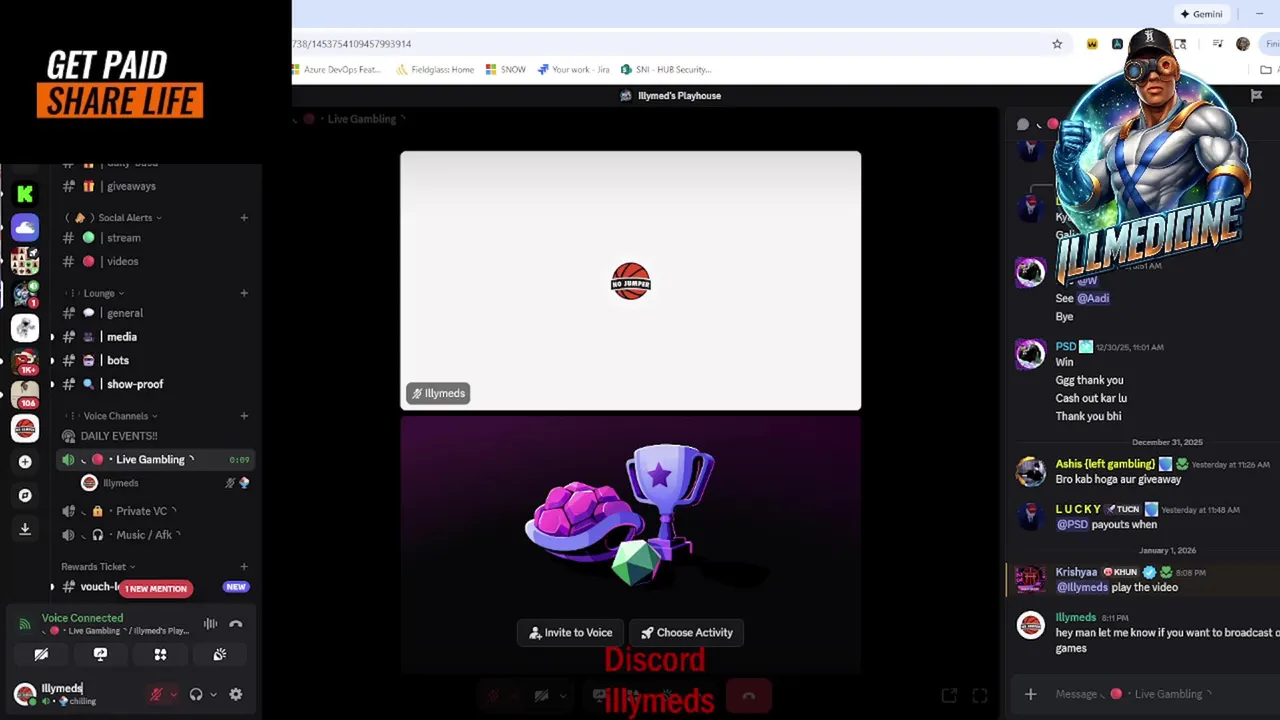Open microphone input options dropdown arrow
The image size is (1280, 720).
[x=173, y=695]
